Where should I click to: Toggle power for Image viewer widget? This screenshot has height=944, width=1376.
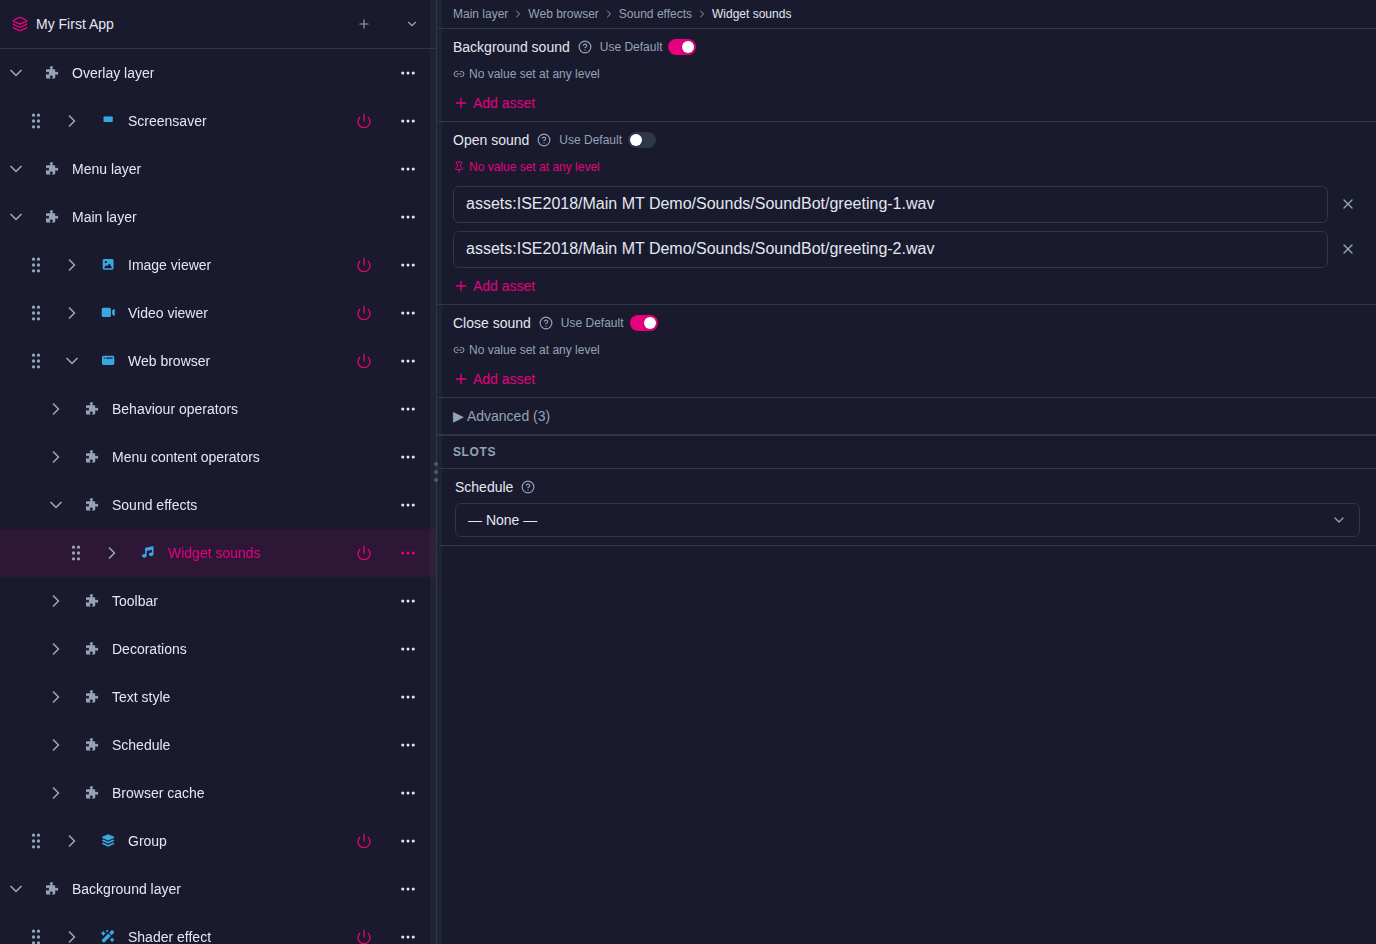tap(364, 265)
